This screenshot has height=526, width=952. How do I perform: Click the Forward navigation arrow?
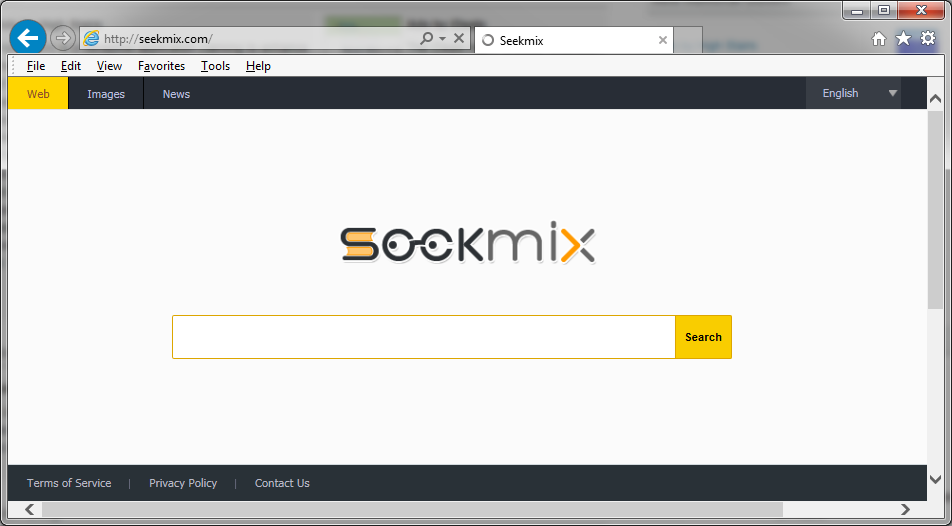(x=63, y=38)
